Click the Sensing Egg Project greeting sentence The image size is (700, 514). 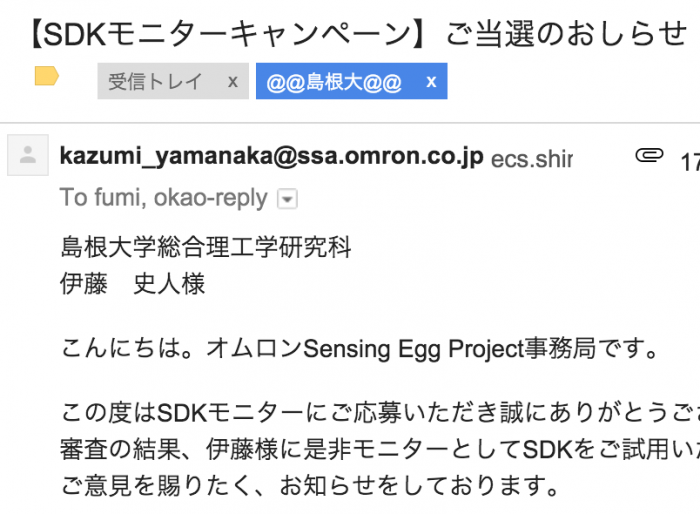pos(360,348)
